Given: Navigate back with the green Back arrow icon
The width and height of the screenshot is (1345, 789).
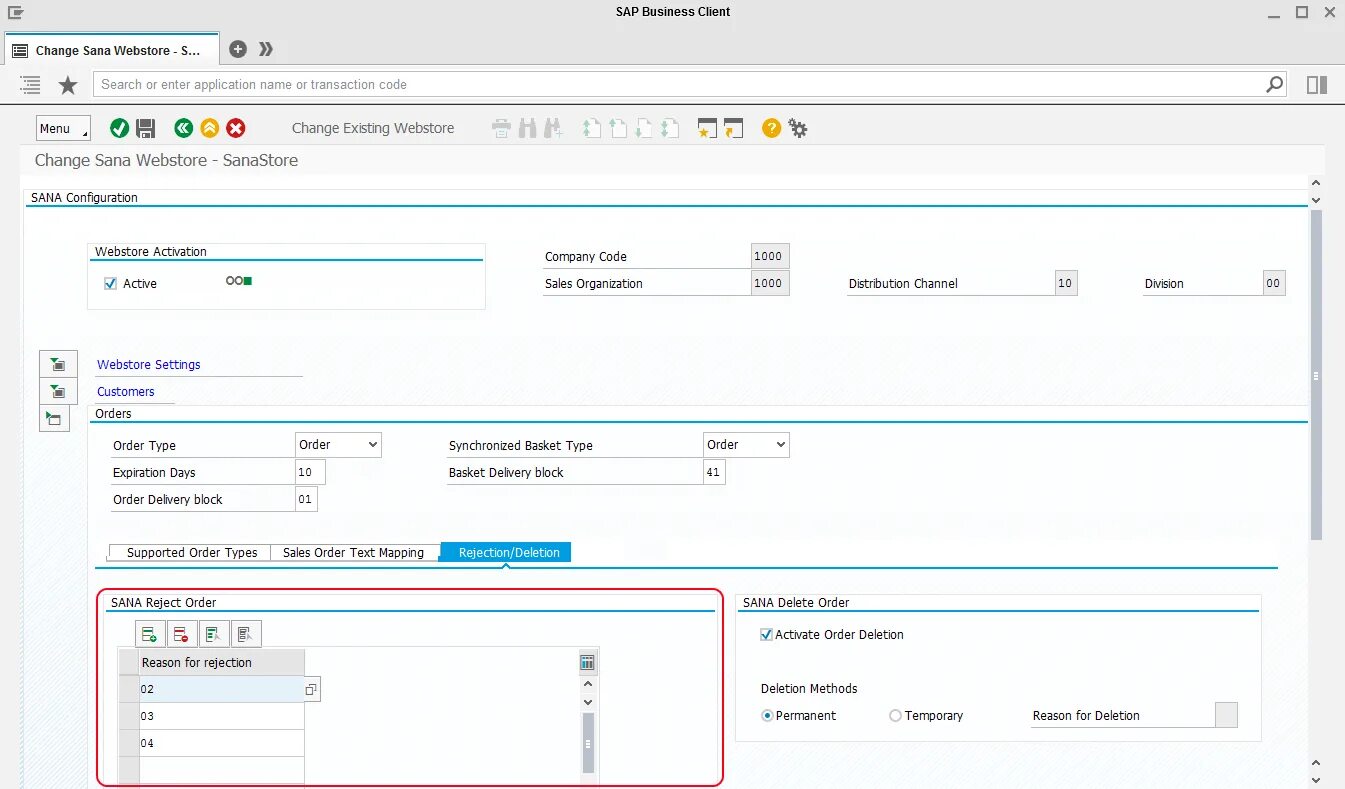Looking at the screenshot, I should tap(183, 128).
